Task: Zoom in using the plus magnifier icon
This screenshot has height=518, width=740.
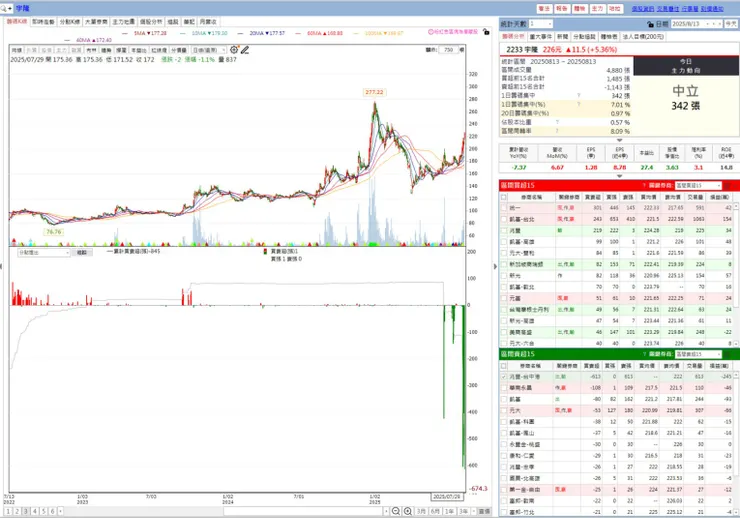Action: [408, 511]
